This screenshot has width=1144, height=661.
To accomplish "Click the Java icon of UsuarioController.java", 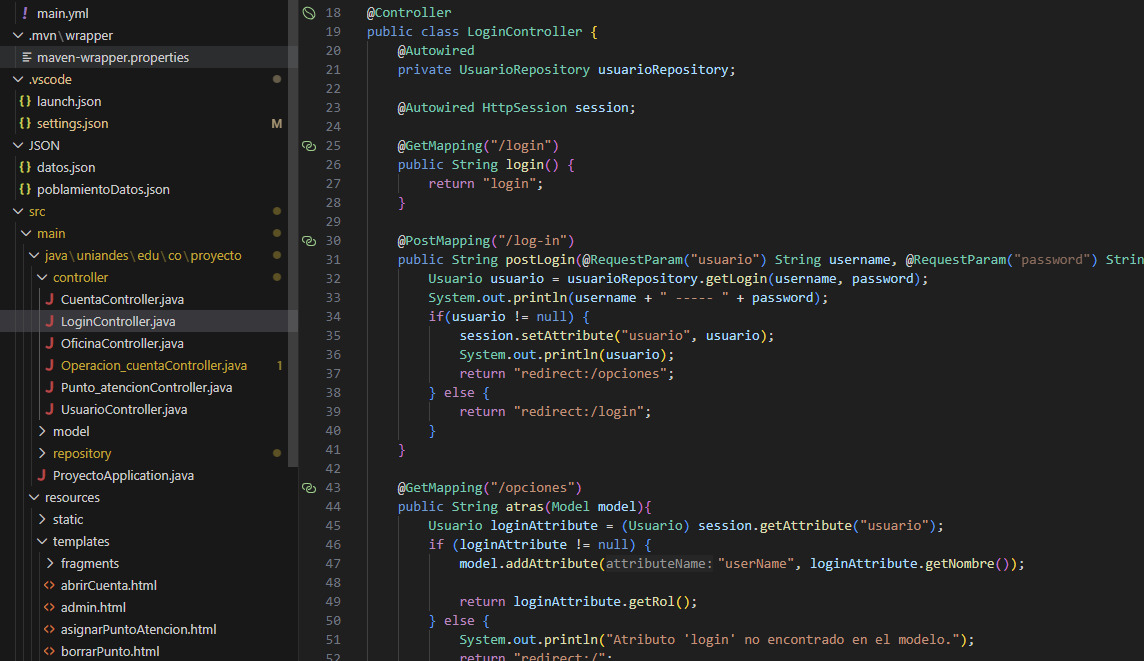I will (50, 409).
